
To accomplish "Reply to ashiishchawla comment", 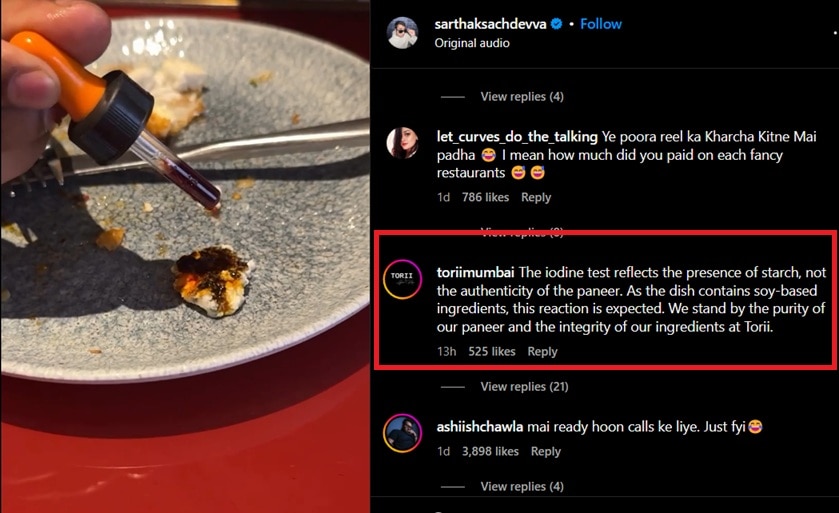I will click(x=545, y=452).
